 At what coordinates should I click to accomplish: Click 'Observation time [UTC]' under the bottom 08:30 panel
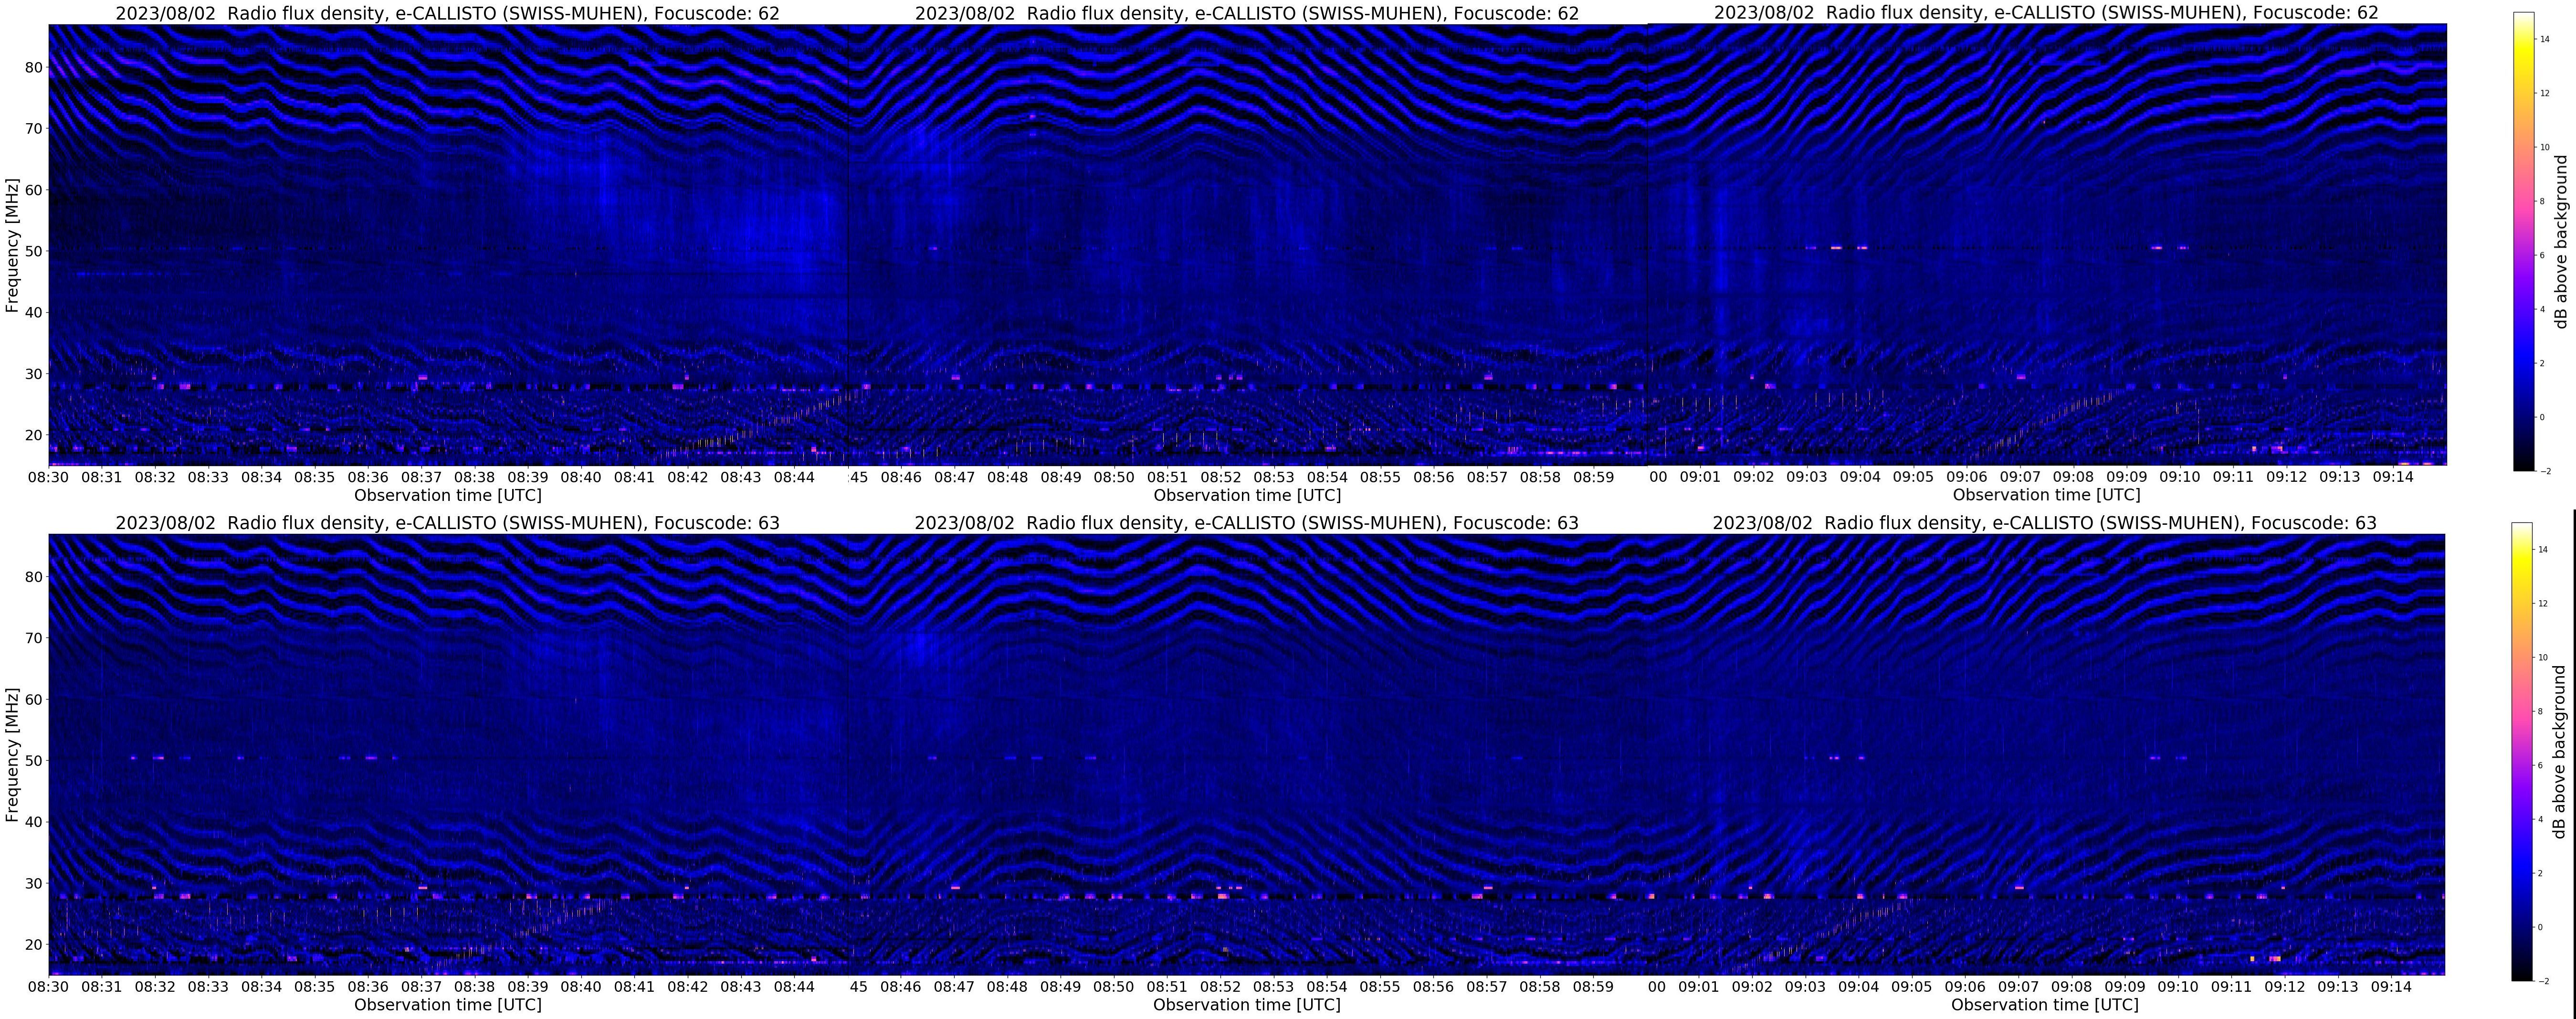coord(448,1005)
